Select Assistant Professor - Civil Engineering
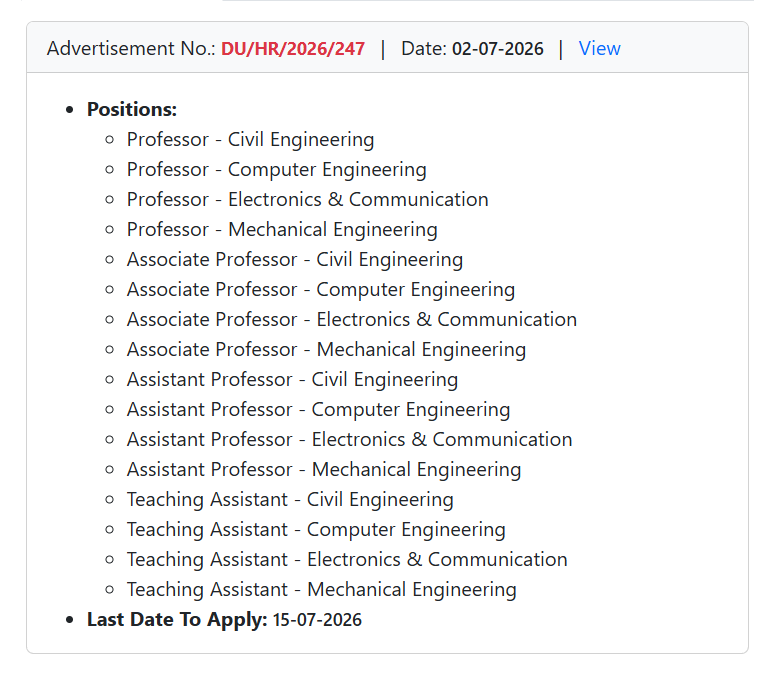 click(293, 380)
